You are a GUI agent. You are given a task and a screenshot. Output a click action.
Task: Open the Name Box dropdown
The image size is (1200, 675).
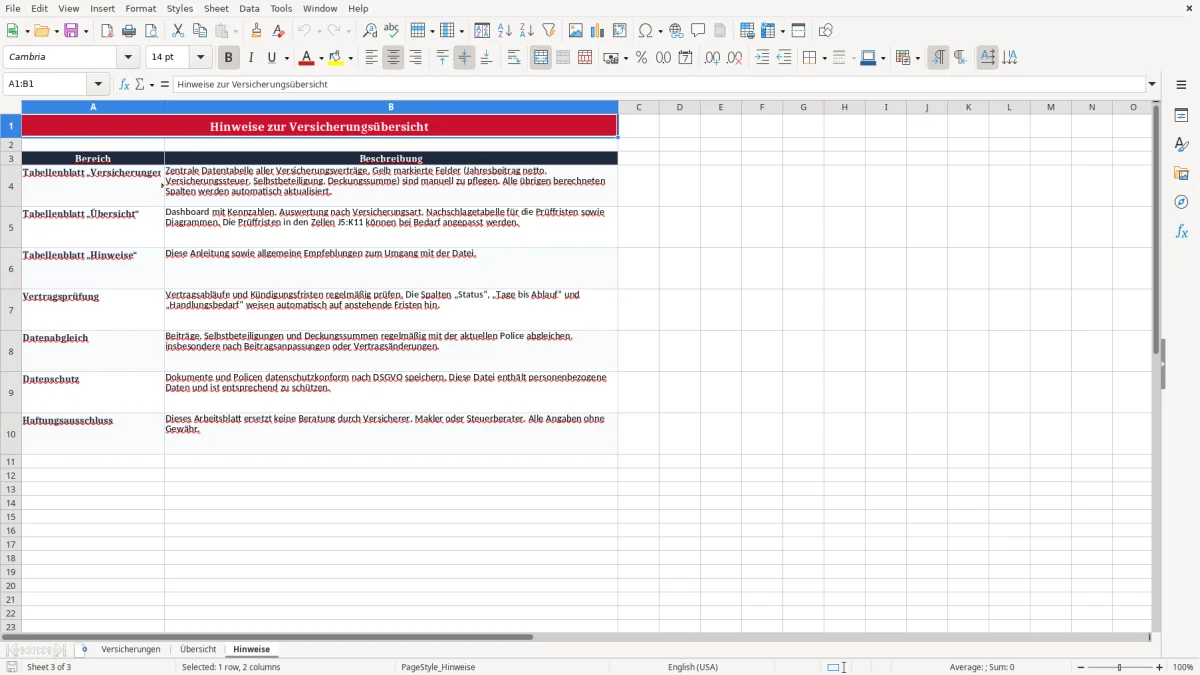tap(98, 84)
